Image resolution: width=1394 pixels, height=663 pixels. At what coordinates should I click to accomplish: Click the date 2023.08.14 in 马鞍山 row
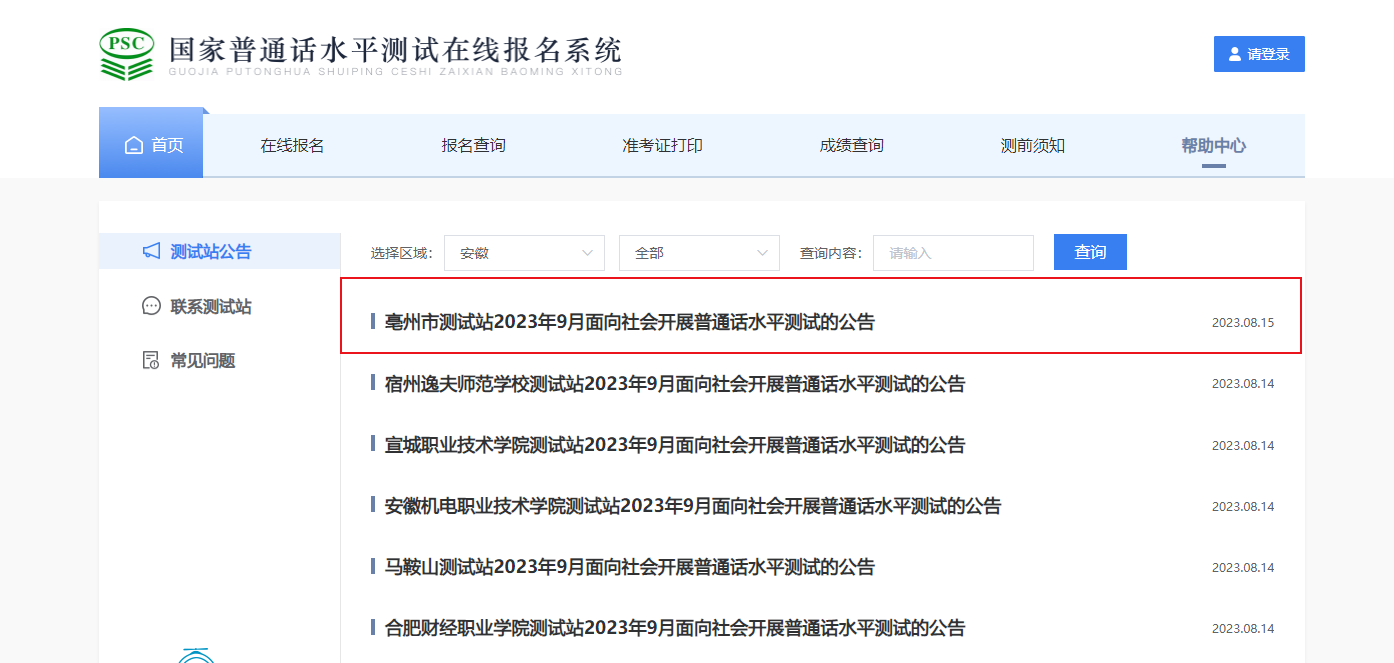1243,567
